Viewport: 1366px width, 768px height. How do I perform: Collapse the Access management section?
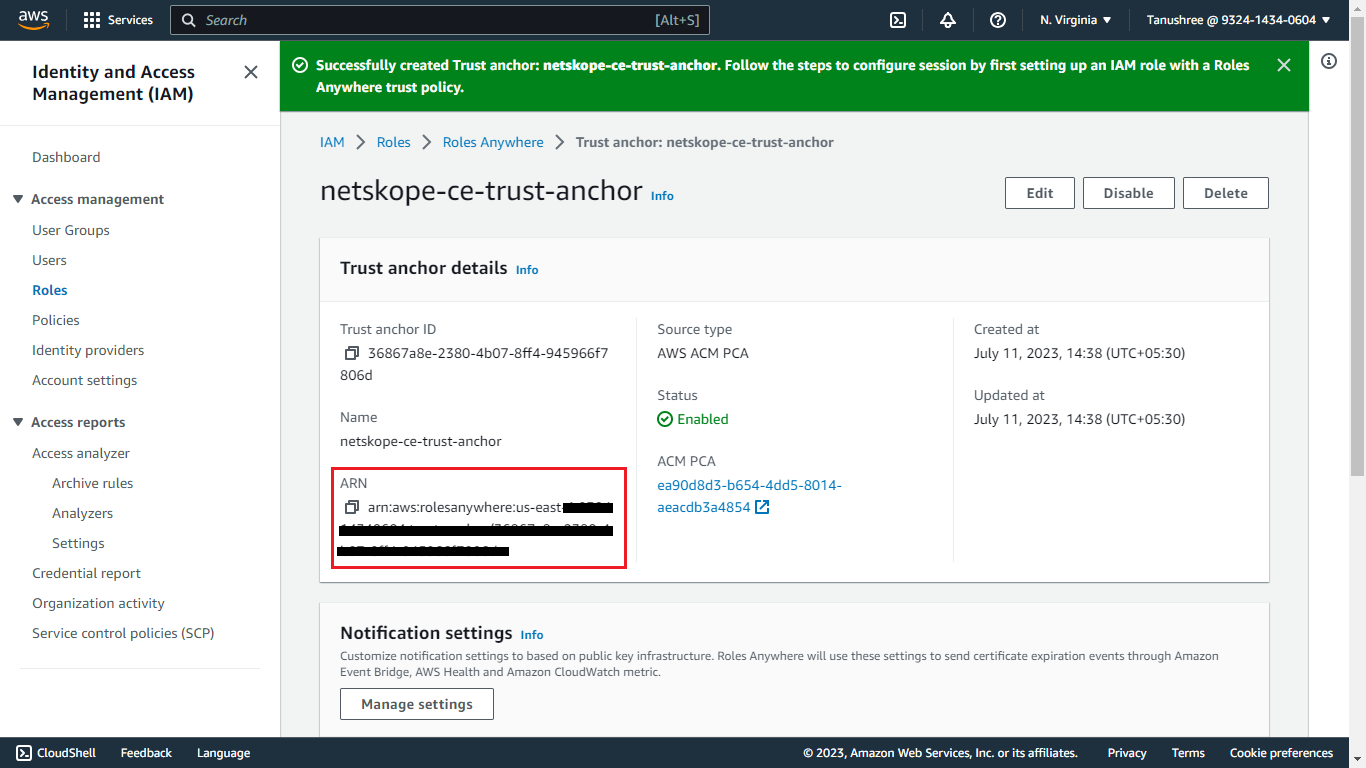[x=18, y=199]
